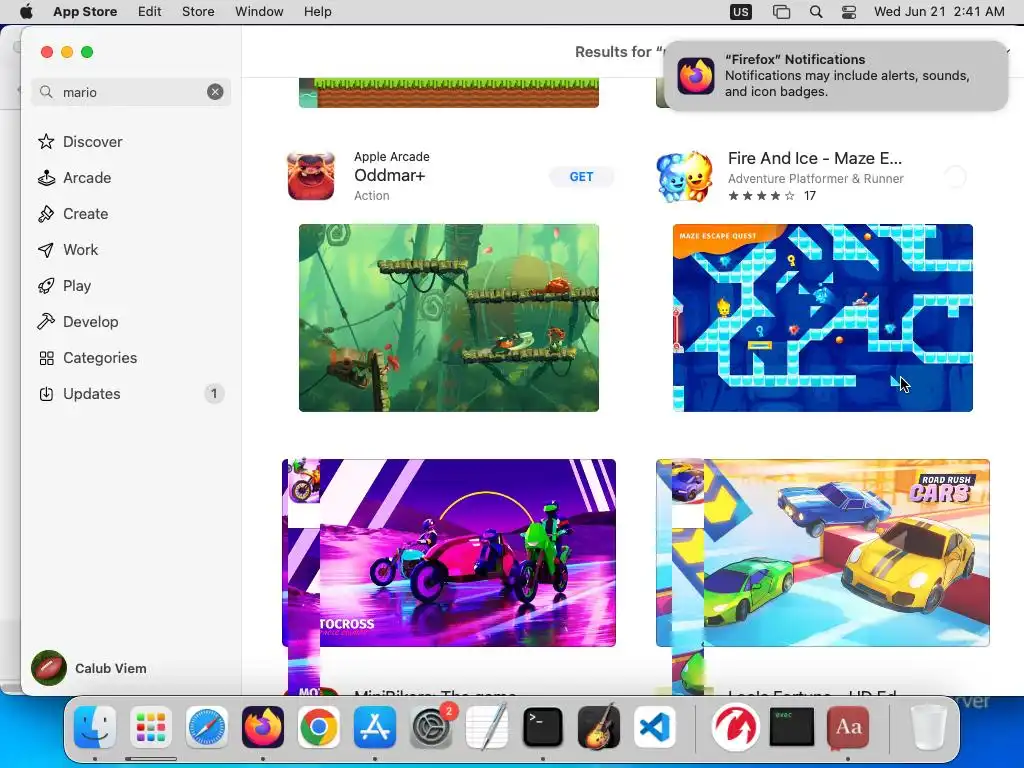Clear the mario search text
Screen dimensions: 1024x768
215,92
